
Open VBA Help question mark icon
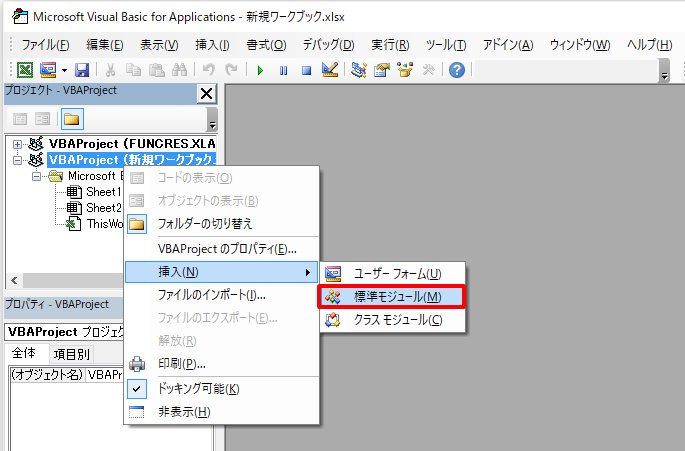coord(457,70)
